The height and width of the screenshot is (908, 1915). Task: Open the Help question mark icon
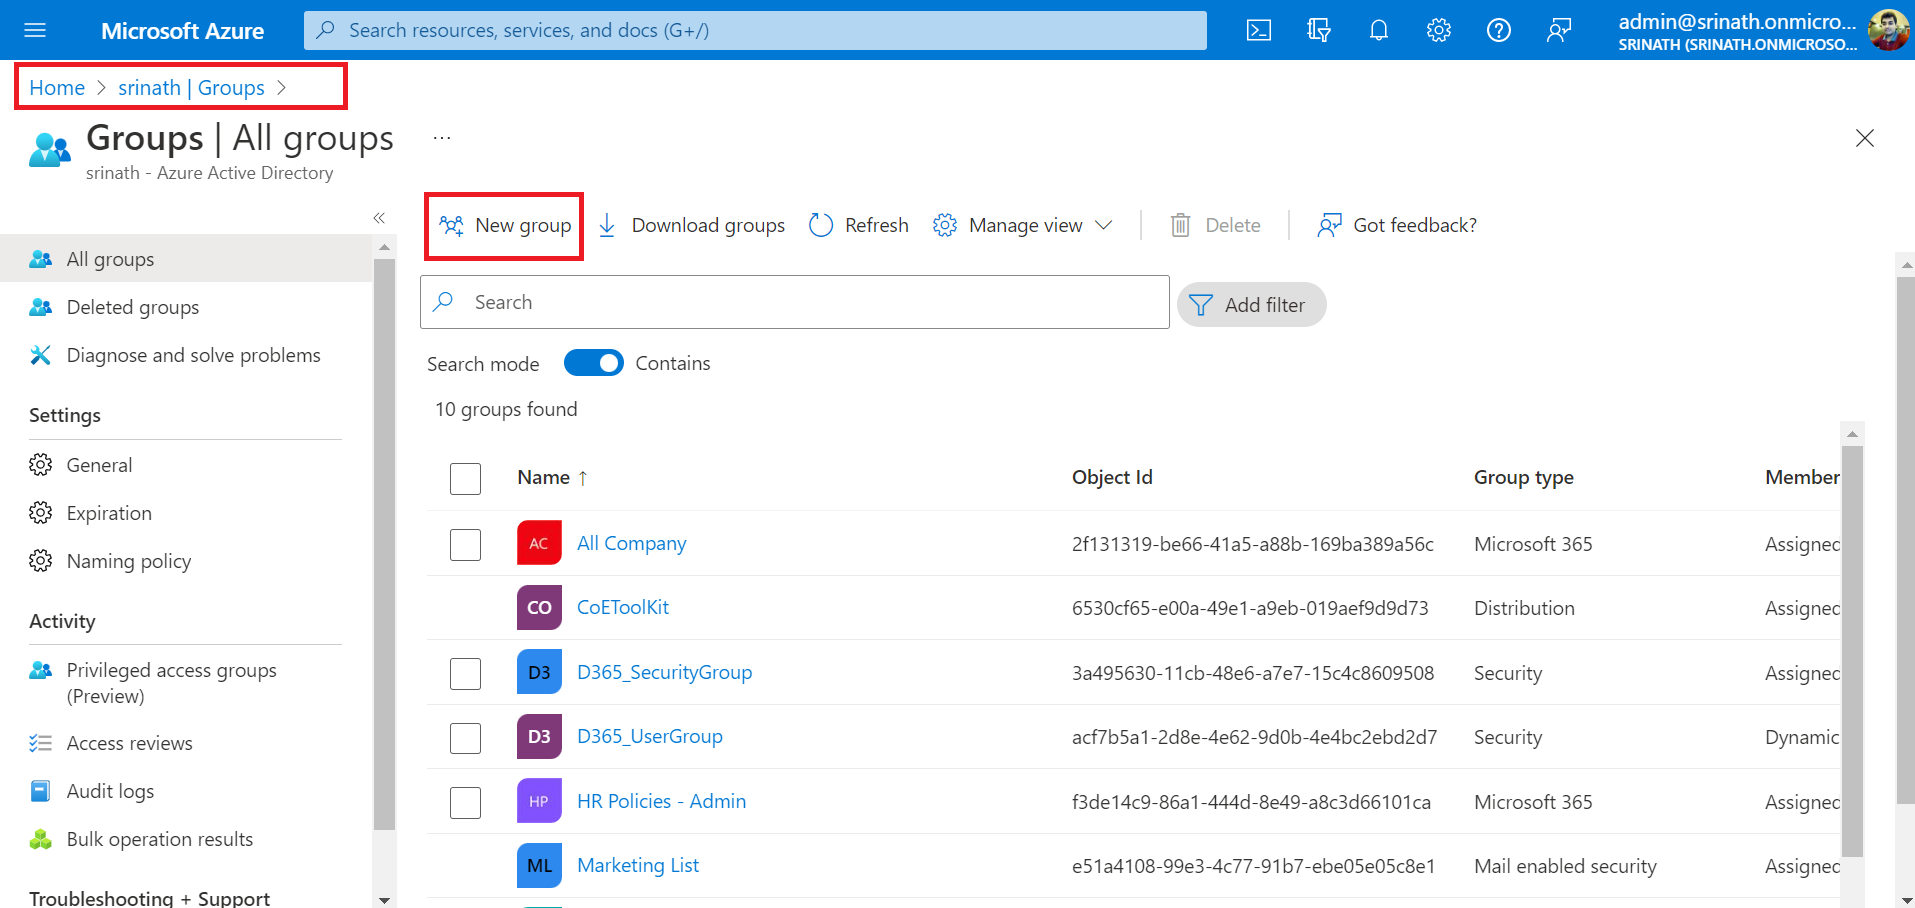click(1498, 30)
